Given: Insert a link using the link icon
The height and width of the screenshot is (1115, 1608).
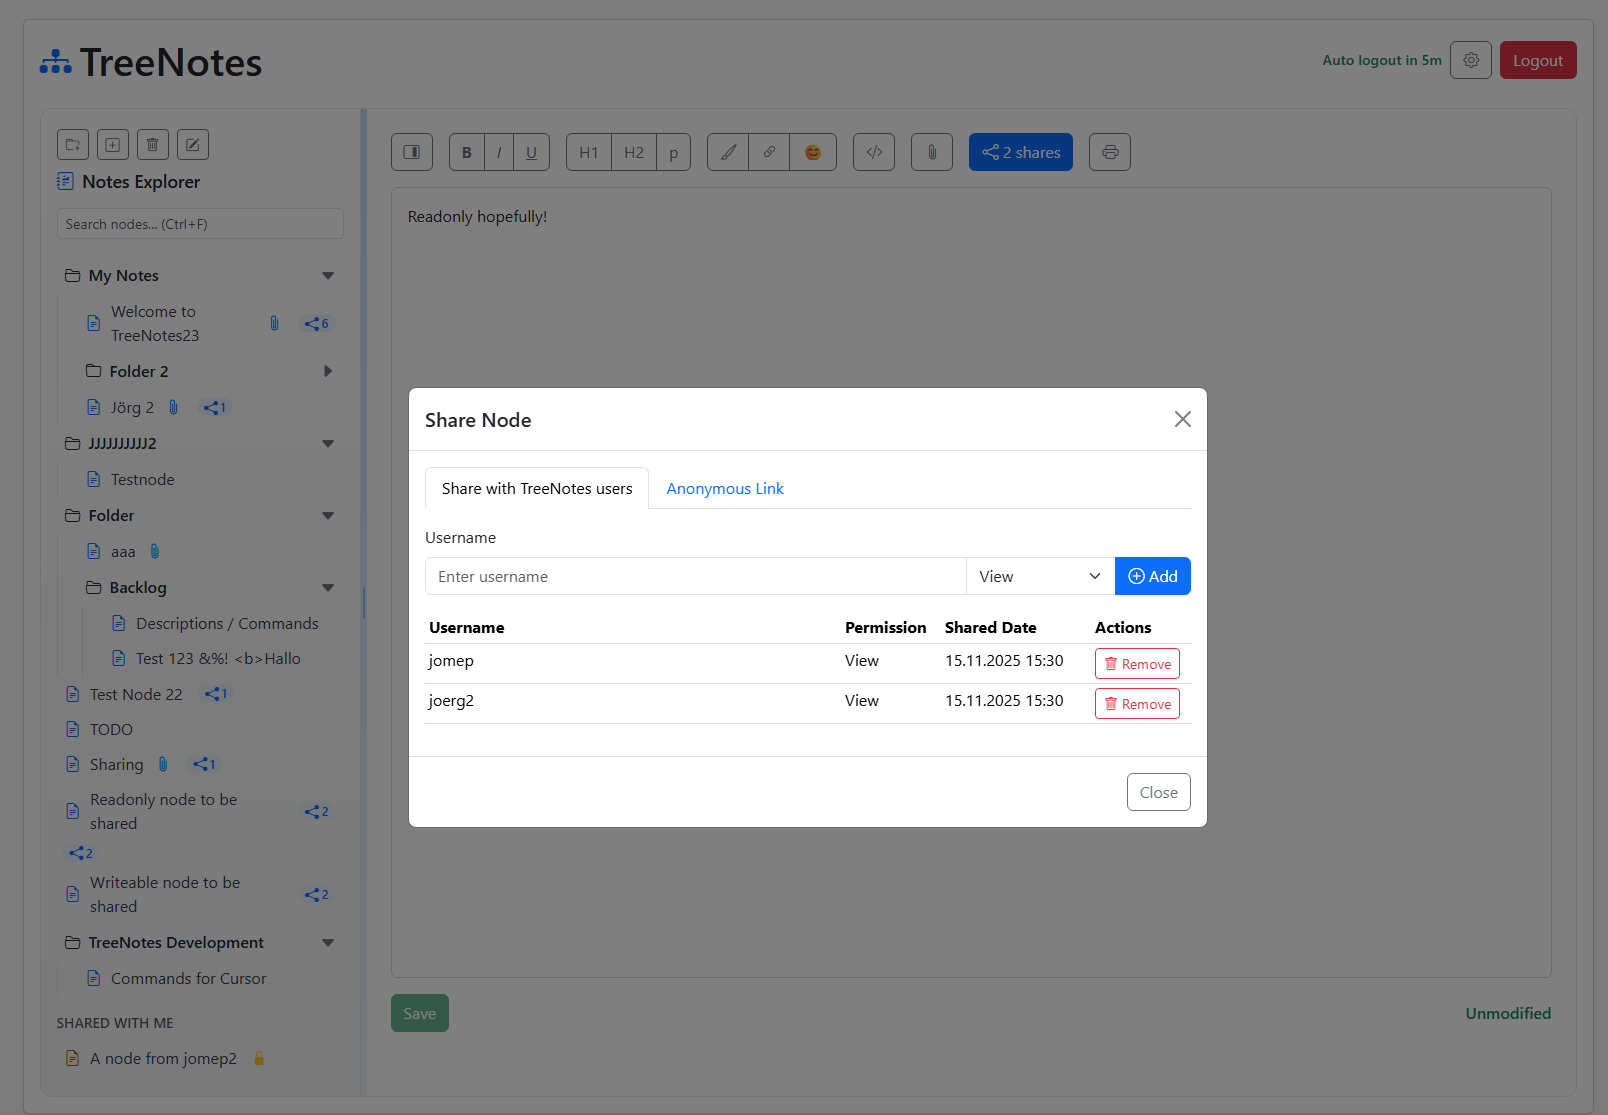Looking at the screenshot, I should click(768, 151).
